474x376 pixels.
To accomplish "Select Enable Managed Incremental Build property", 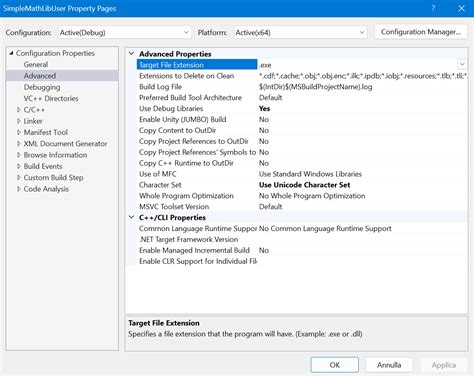I will pos(194,250).
